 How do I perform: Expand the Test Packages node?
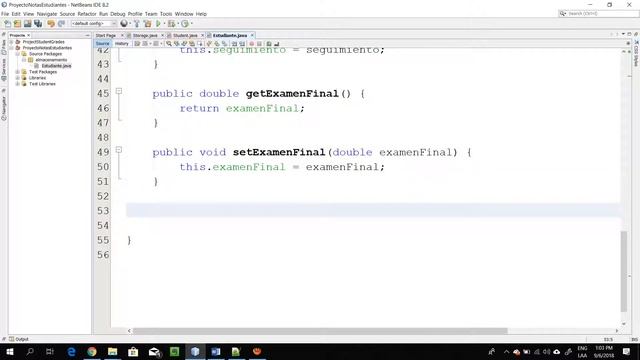point(18,72)
